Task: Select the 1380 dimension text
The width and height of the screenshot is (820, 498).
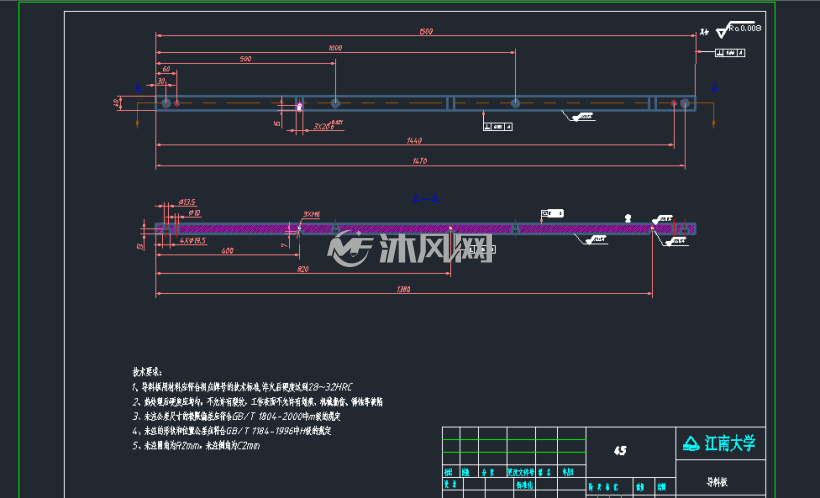Action: (x=403, y=289)
